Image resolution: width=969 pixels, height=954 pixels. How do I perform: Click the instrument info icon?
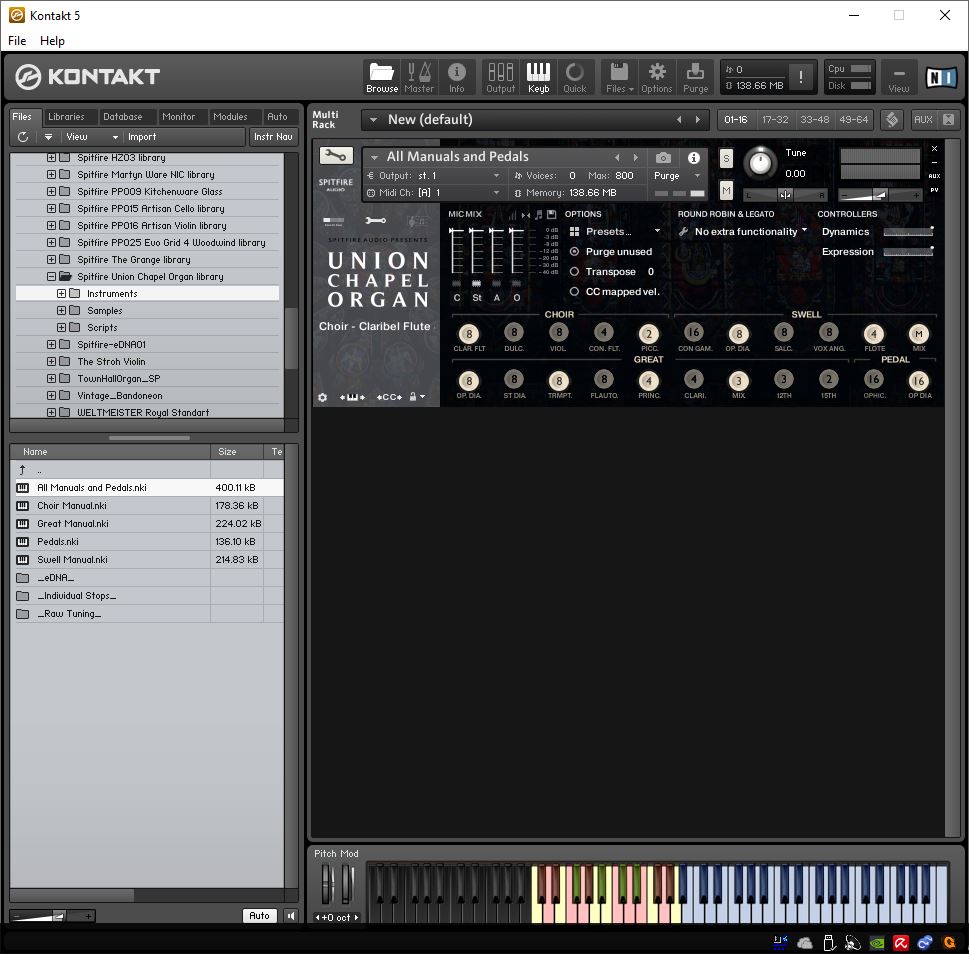[x=694, y=158]
